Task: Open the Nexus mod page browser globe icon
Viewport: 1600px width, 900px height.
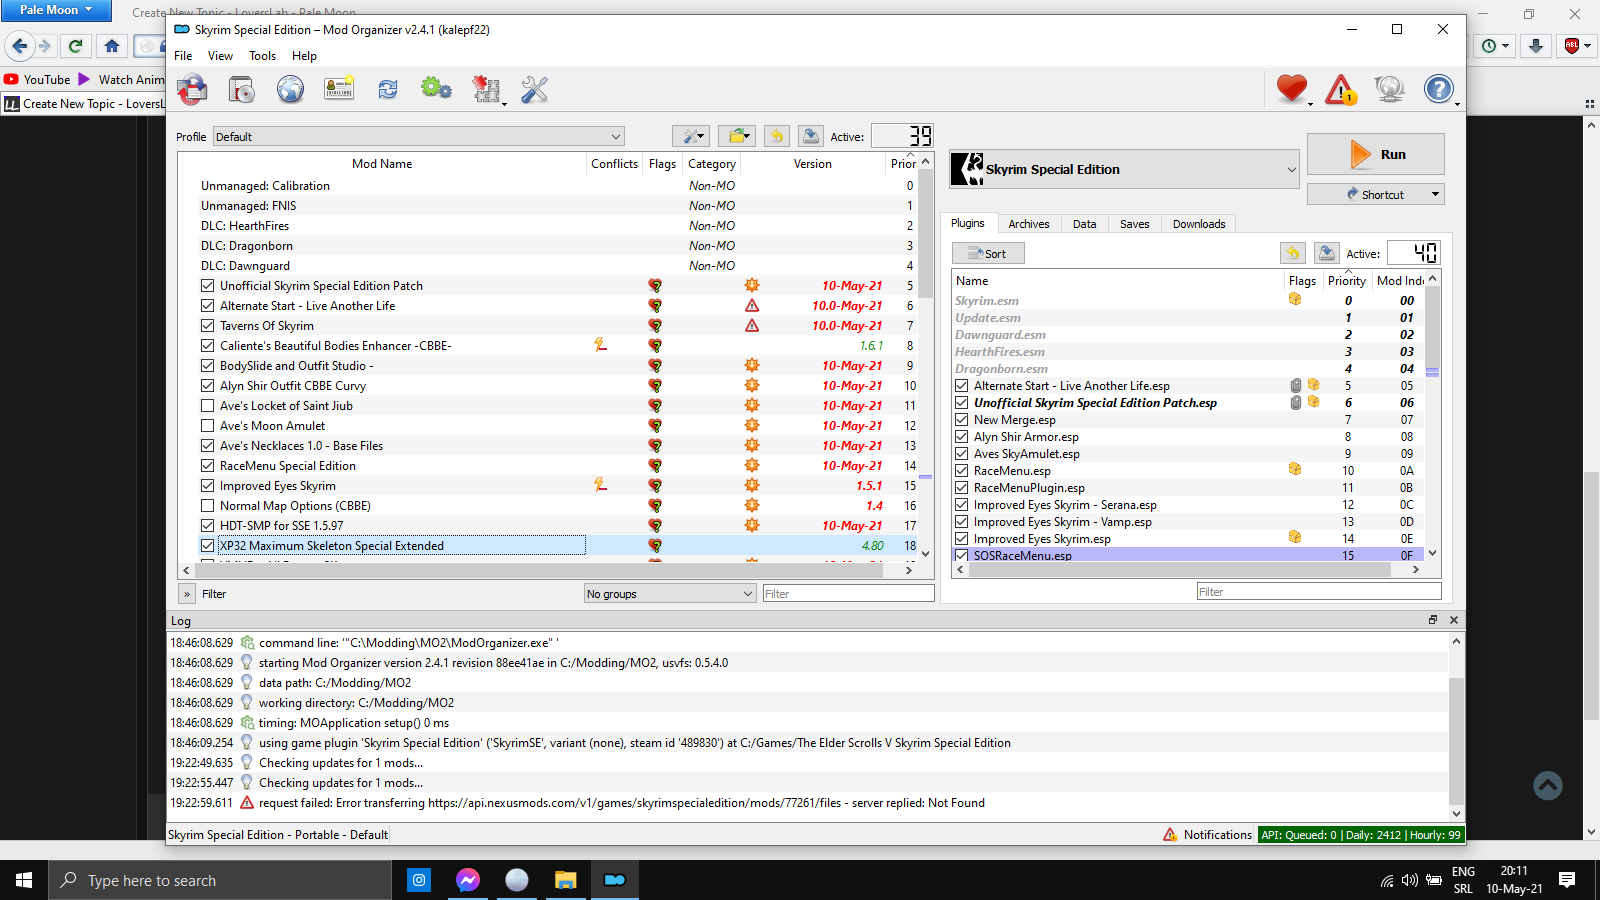Action: point(290,89)
